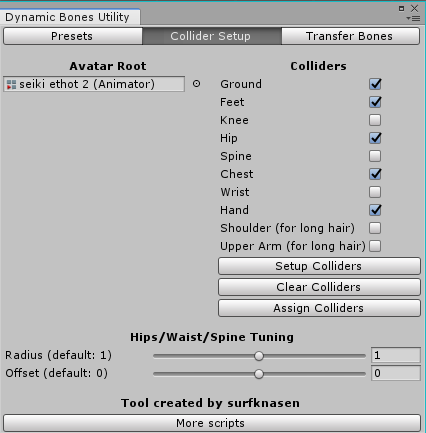
Task: Click the Radius slider handle
Action: point(259,356)
